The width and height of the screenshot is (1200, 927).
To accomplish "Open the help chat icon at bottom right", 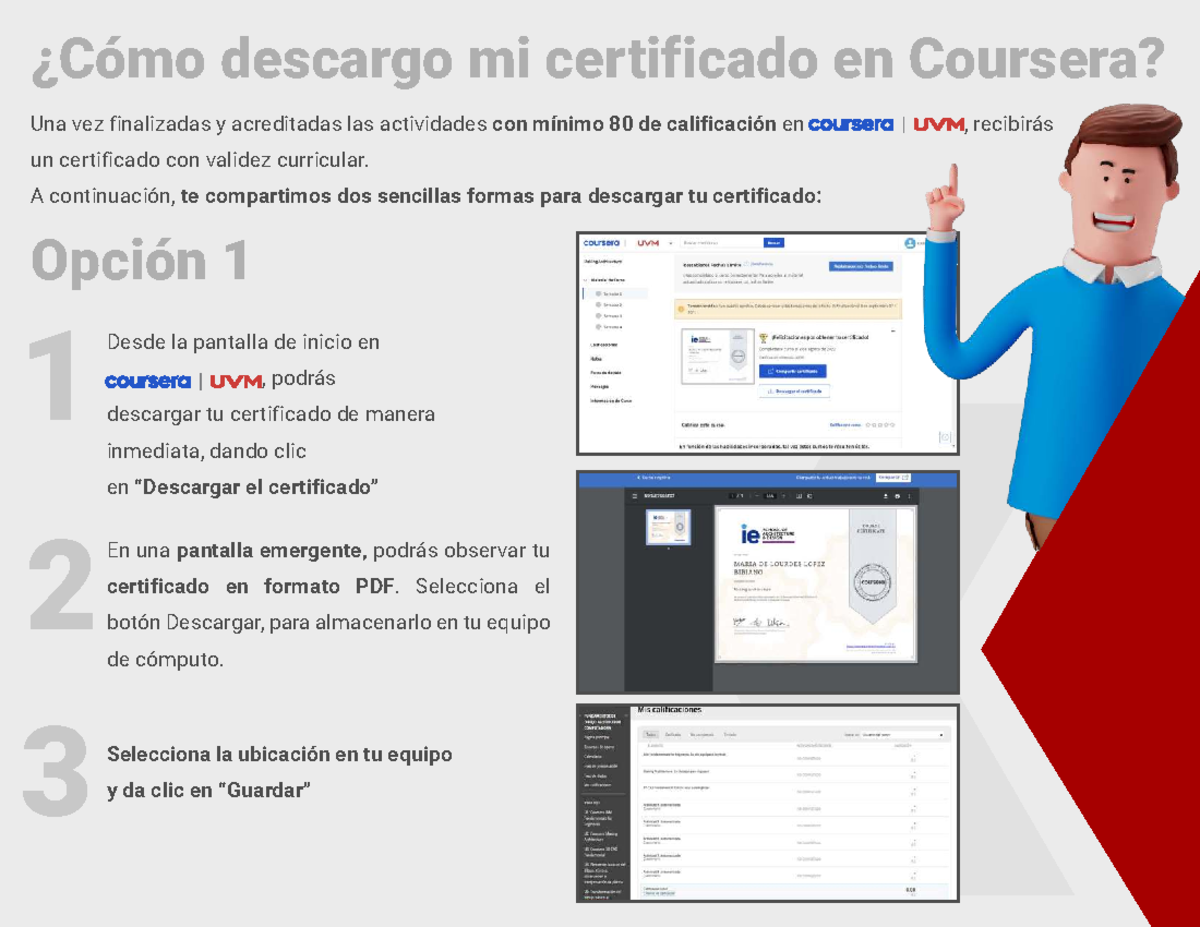I will click(944, 437).
